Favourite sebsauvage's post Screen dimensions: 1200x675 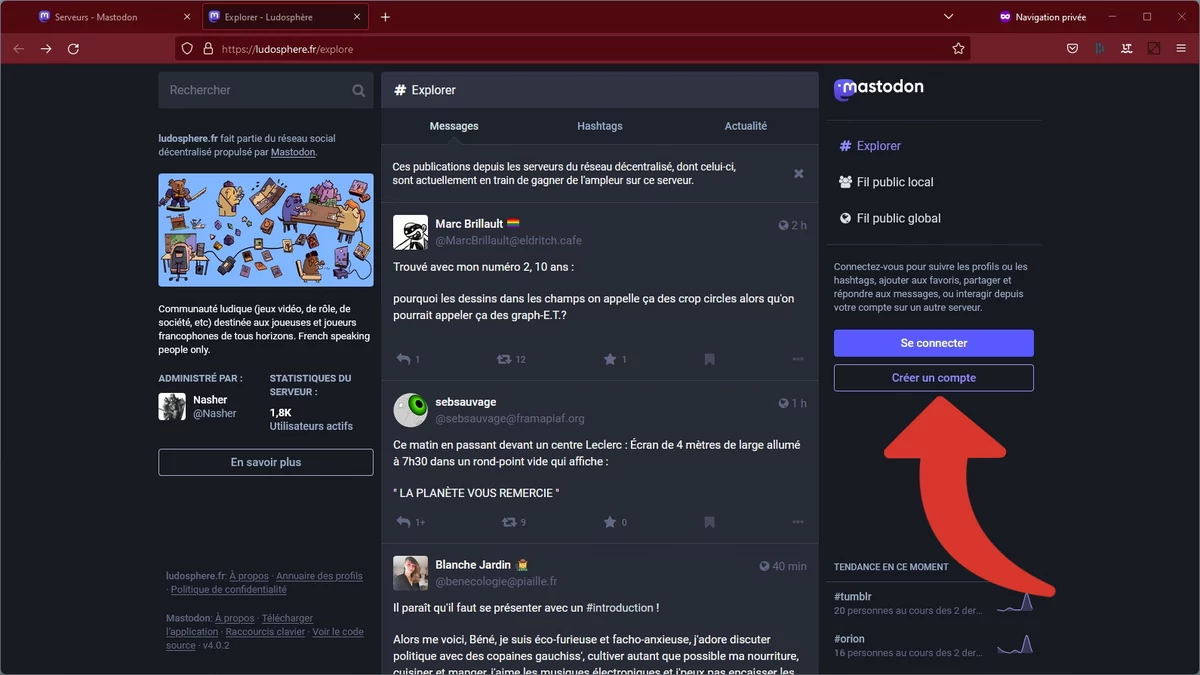[610, 522]
